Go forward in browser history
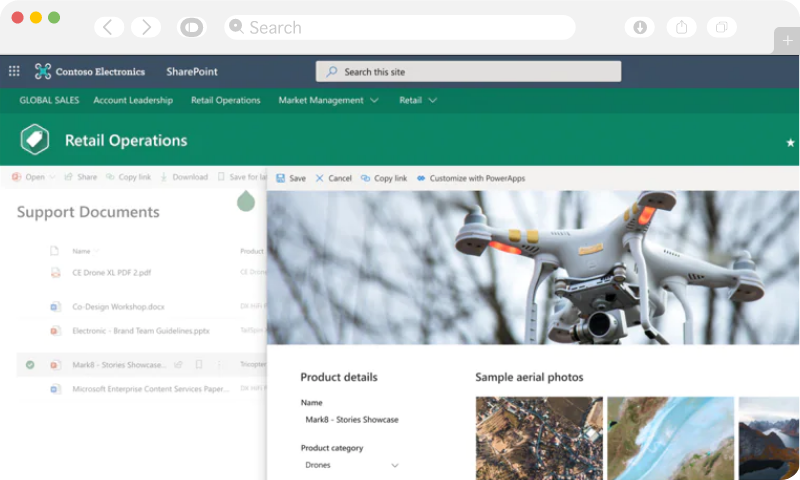 click(x=145, y=27)
